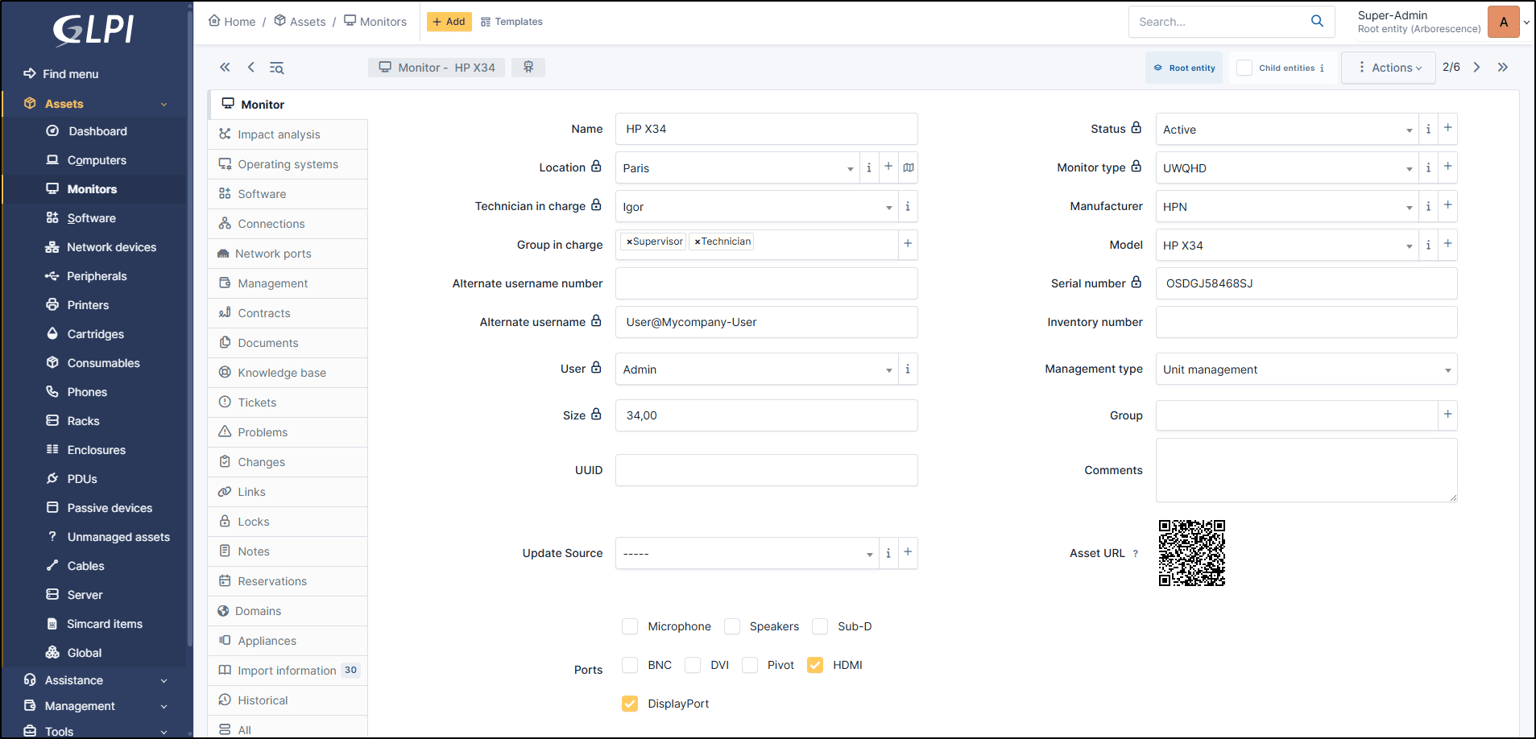Expand the Assistance sidebar menu
The width and height of the screenshot is (1536, 739).
pos(95,680)
